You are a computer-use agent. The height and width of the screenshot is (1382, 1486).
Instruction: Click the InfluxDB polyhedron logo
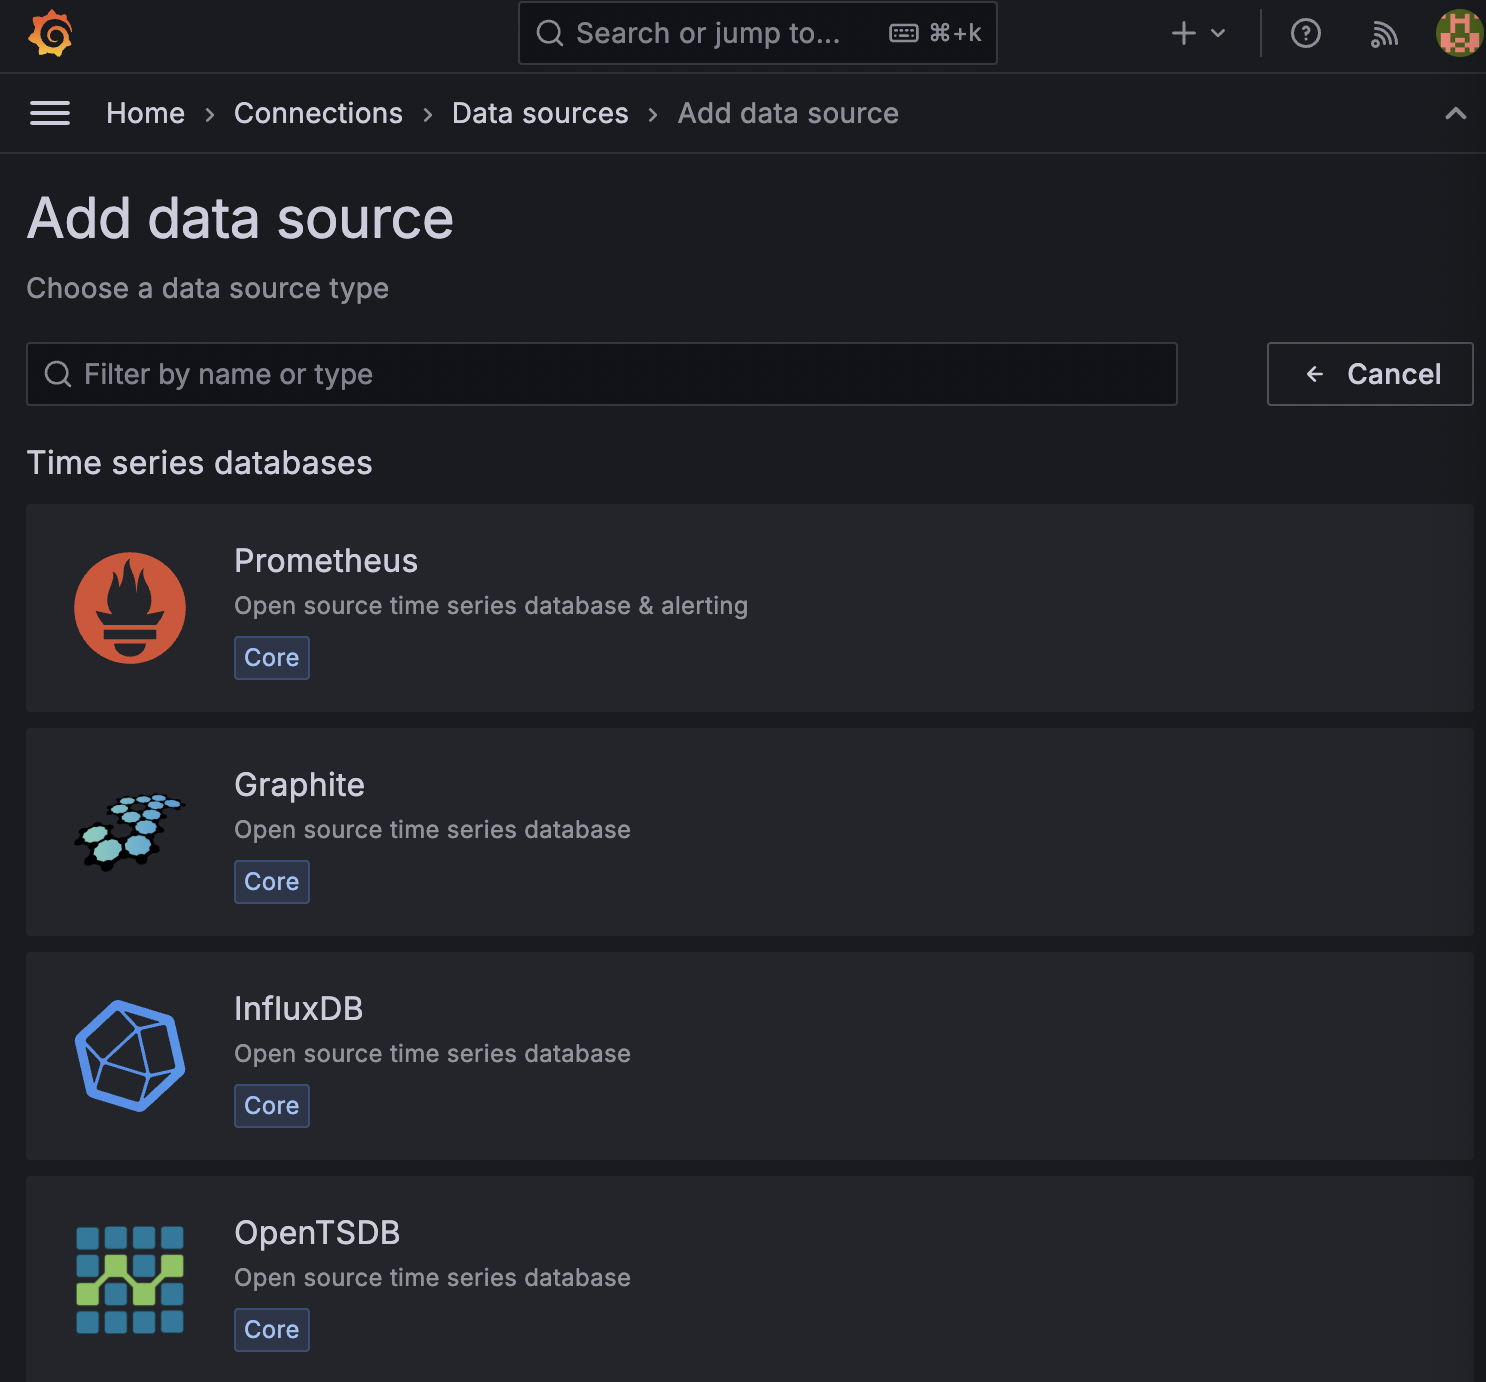coord(130,1056)
